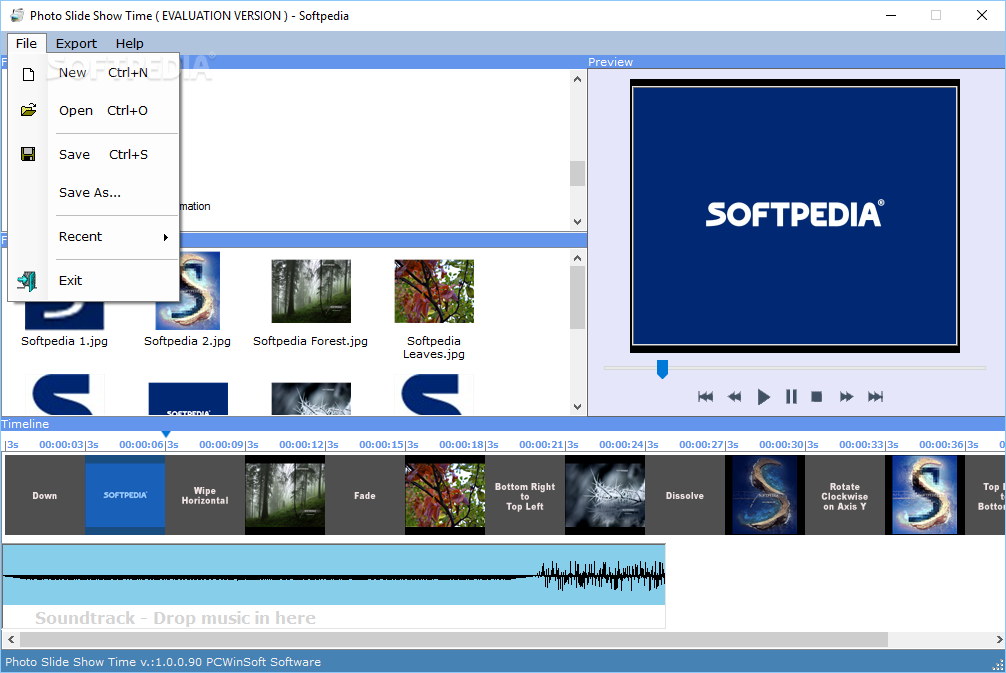Open the Help menu
Viewport: 1006px width, 673px height.
pos(130,44)
